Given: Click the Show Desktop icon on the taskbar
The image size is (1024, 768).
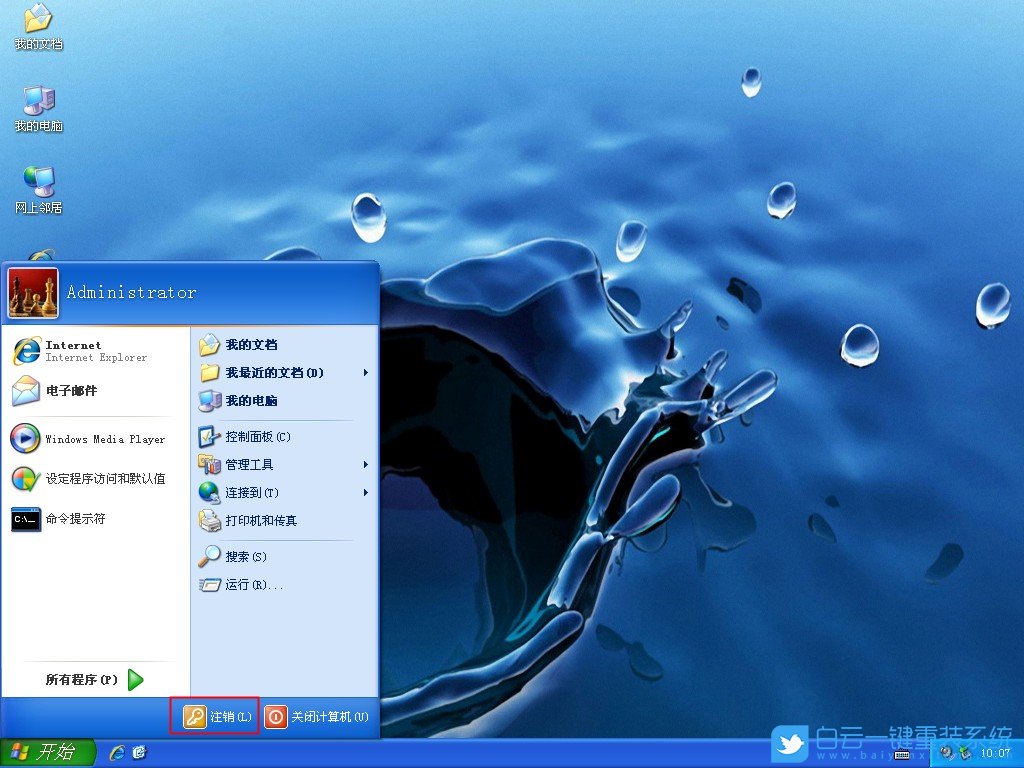Looking at the screenshot, I should (x=139, y=753).
